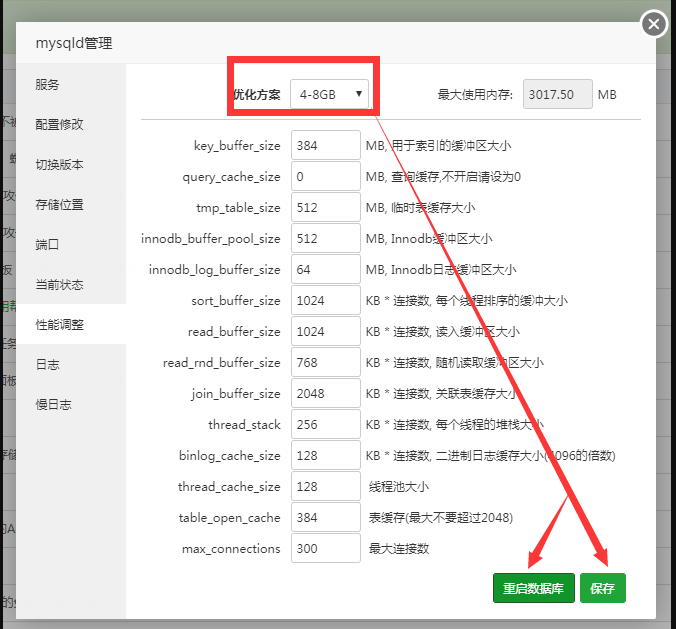The height and width of the screenshot is (629, 676).
Task: Click the 用于索引的缓冲区大小 description
Action: pos(451,146)
